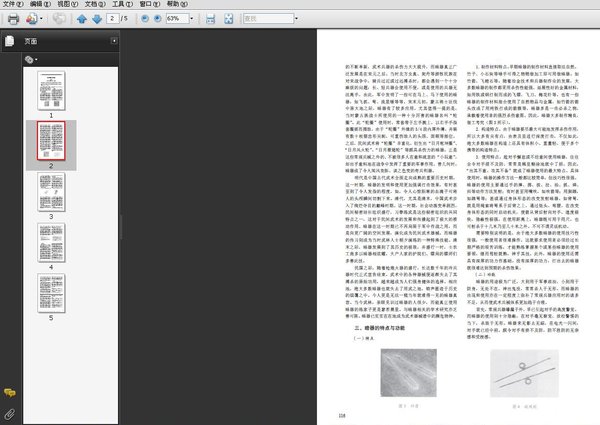
Task: Open the zoom percentage dropdown arrow
Action: [192, 18]
